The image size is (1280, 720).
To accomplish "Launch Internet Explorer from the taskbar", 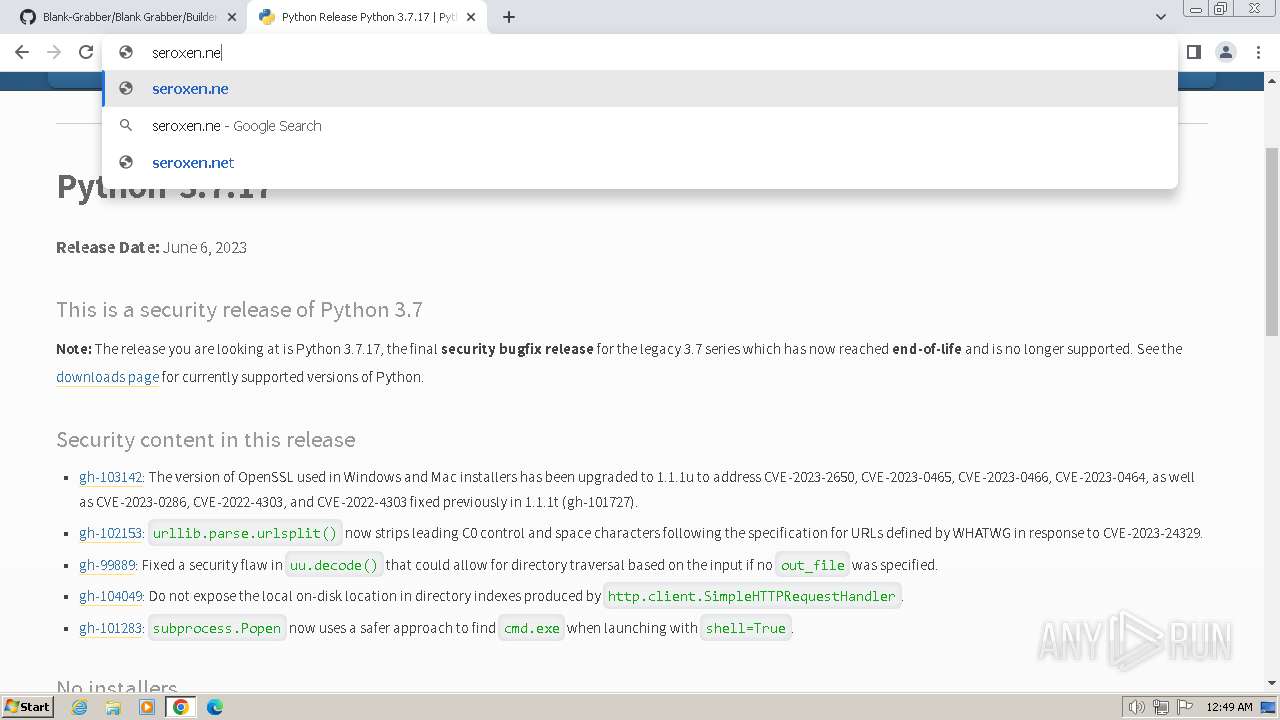I will [x=79, y=707].
